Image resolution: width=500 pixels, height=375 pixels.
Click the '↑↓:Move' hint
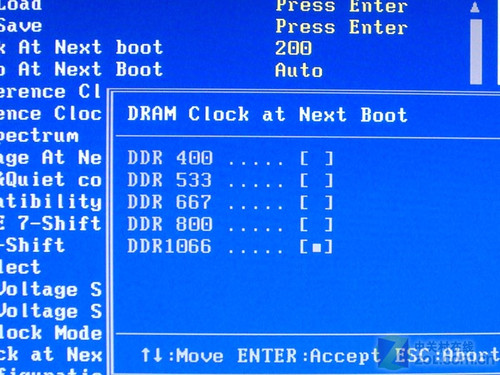(182, 356)
